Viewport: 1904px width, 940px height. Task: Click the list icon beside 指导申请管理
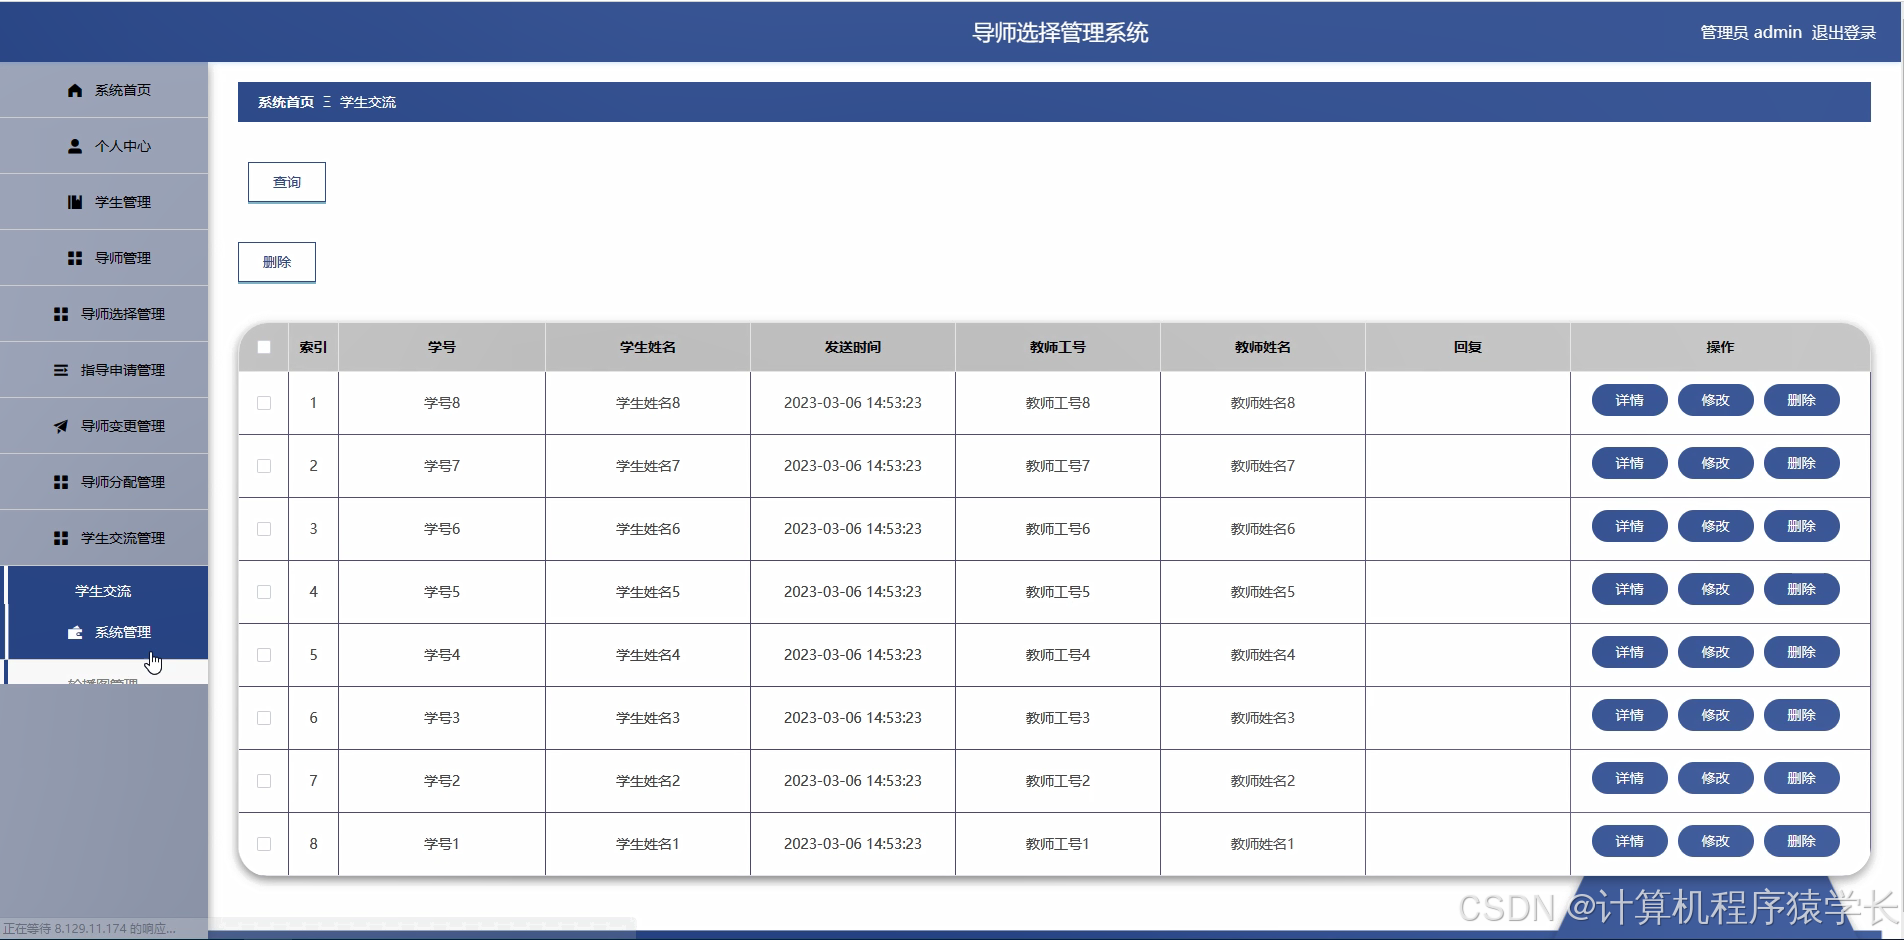(x=61, y=370)
